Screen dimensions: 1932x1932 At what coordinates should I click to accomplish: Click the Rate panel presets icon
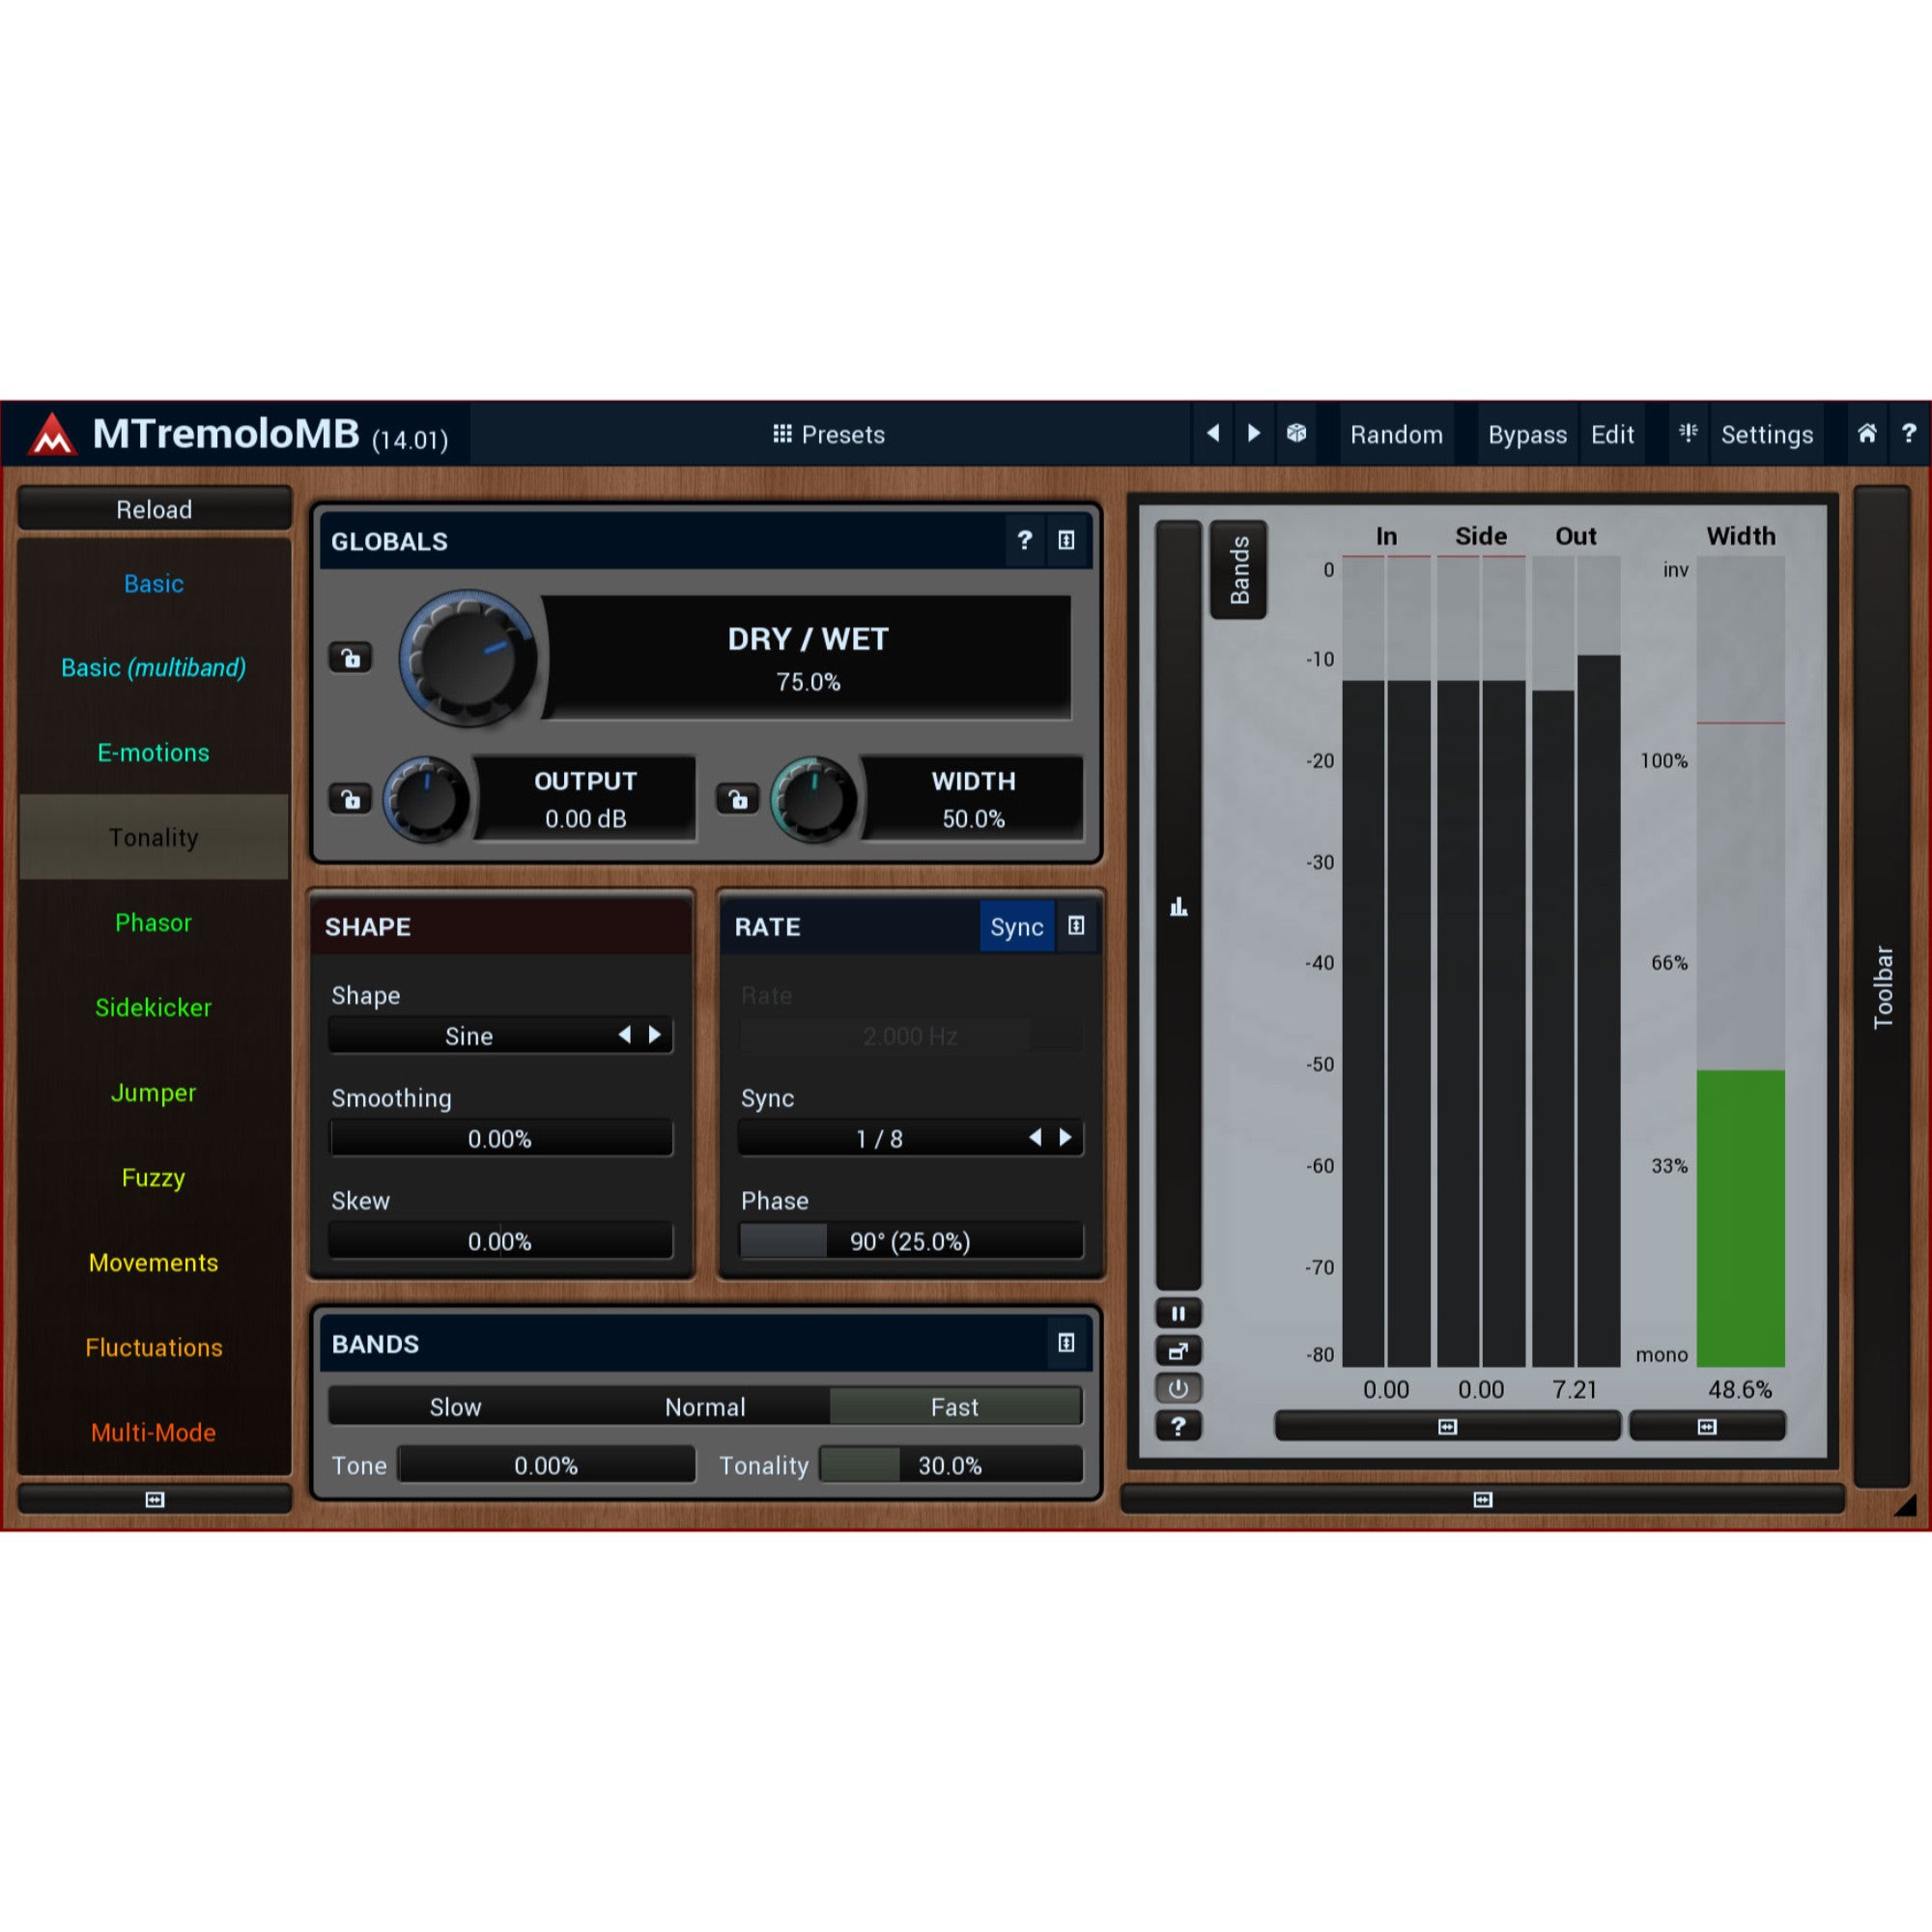point(1076,926)
